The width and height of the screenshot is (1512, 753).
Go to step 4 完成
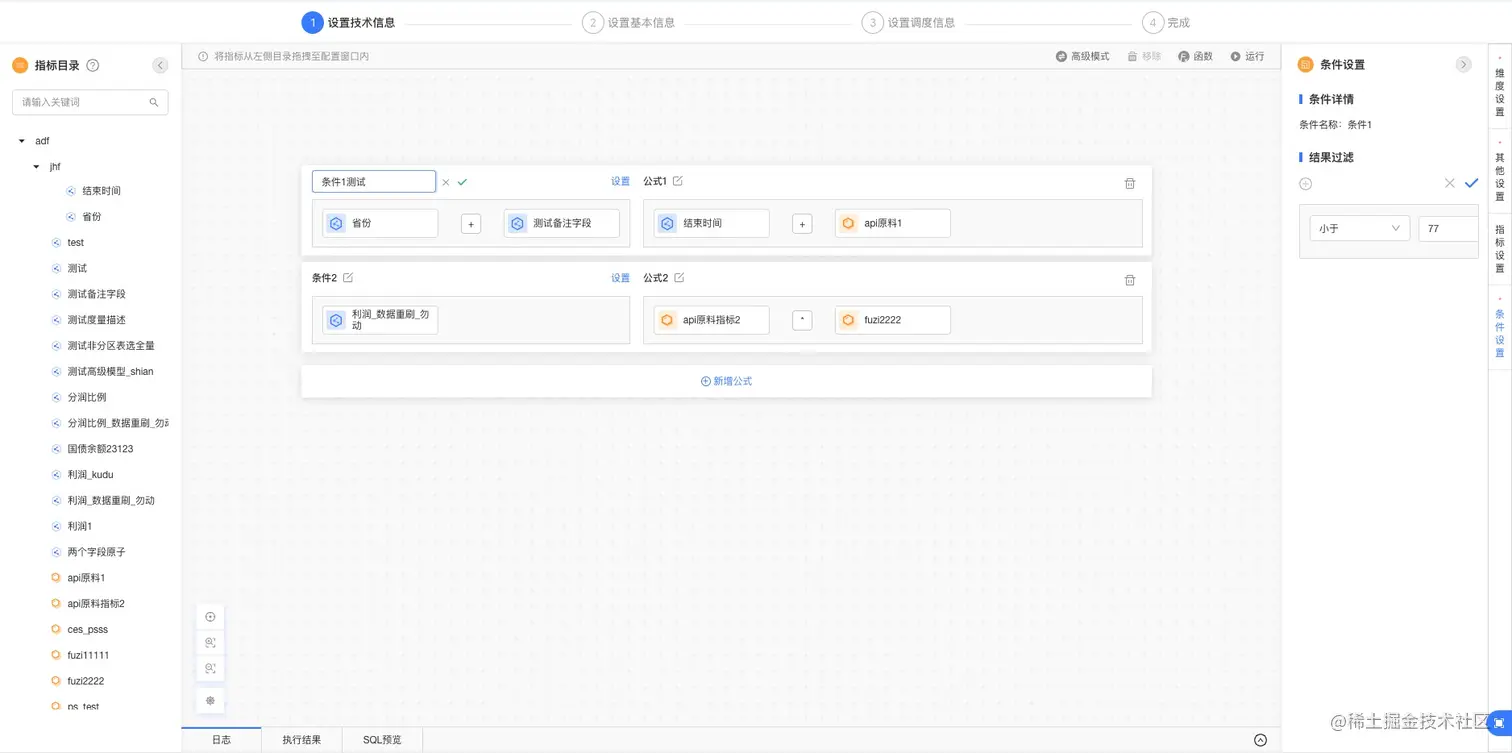[1167, 22]
